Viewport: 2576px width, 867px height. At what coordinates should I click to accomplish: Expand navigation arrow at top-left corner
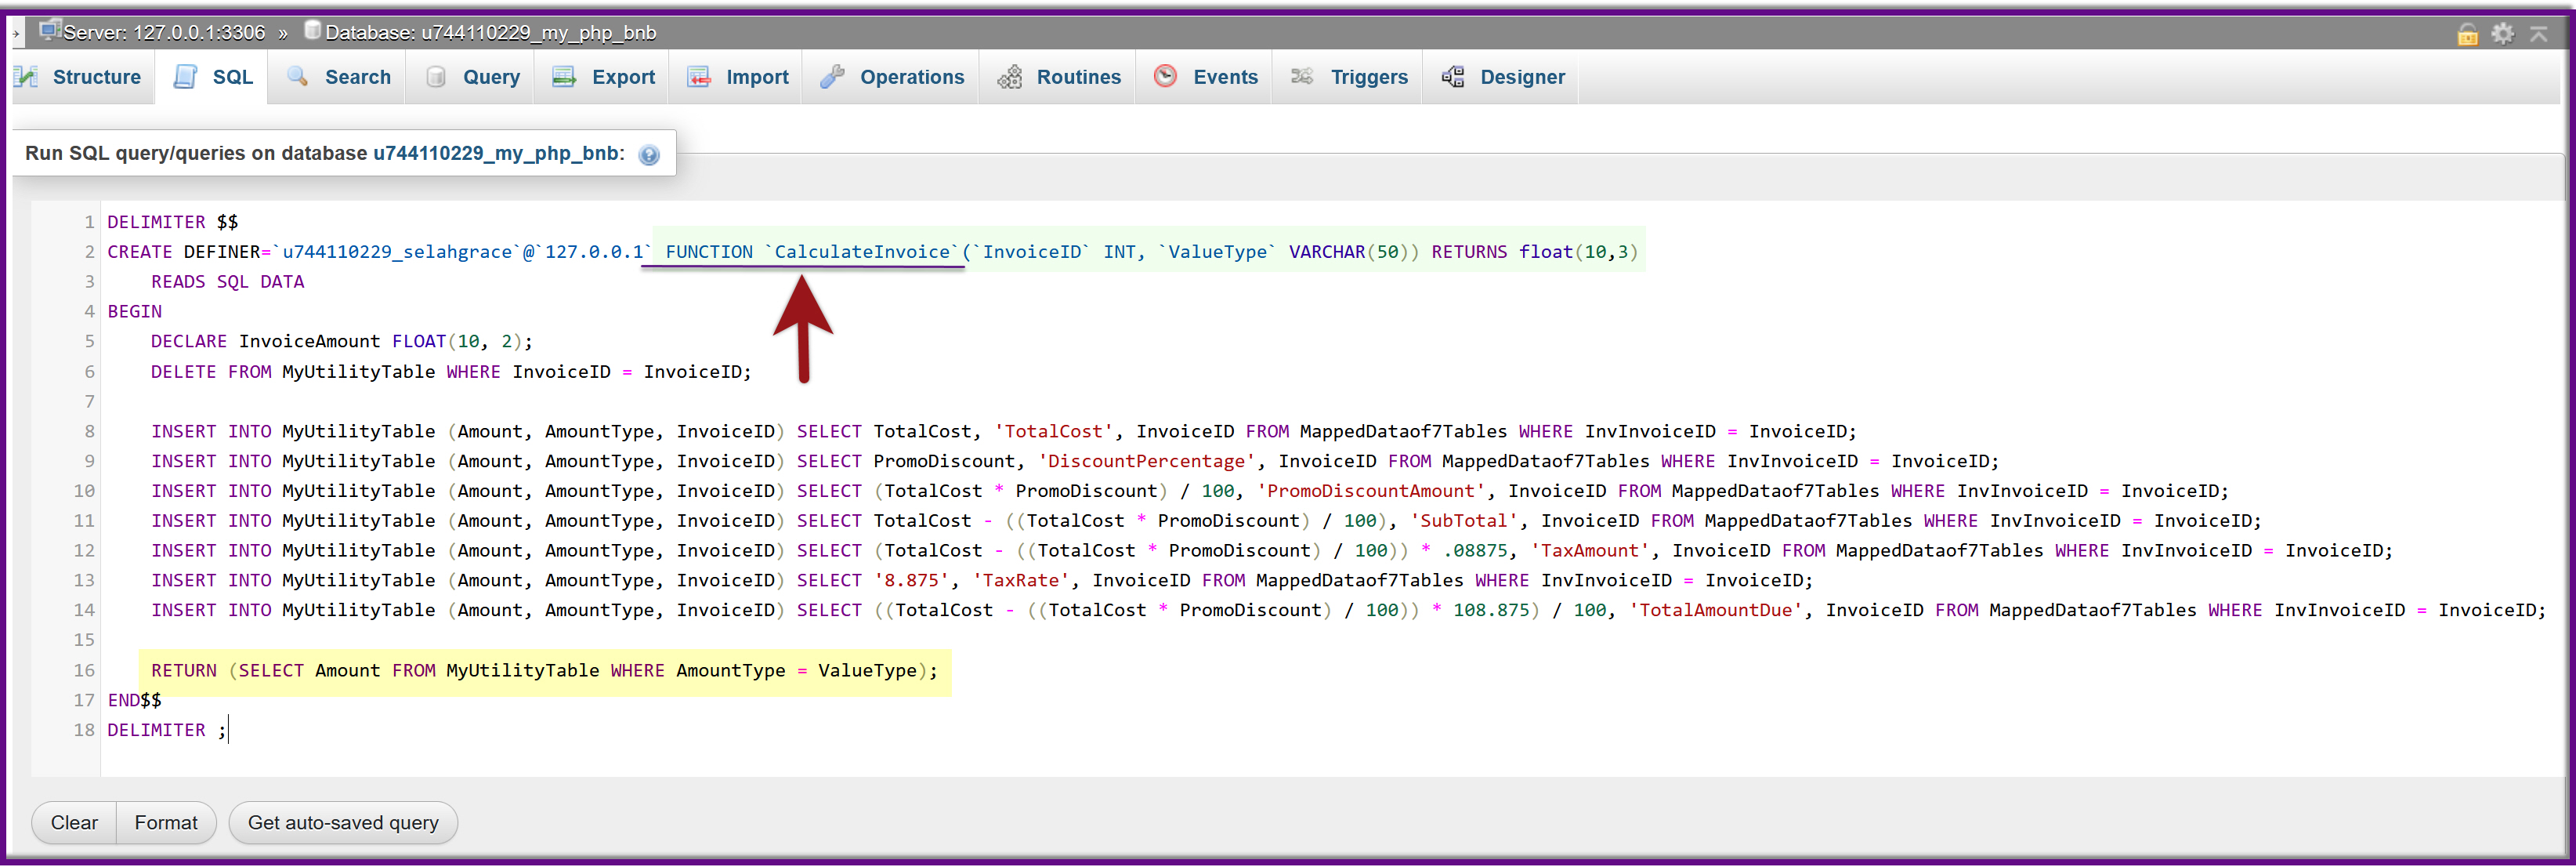(16, 34)
